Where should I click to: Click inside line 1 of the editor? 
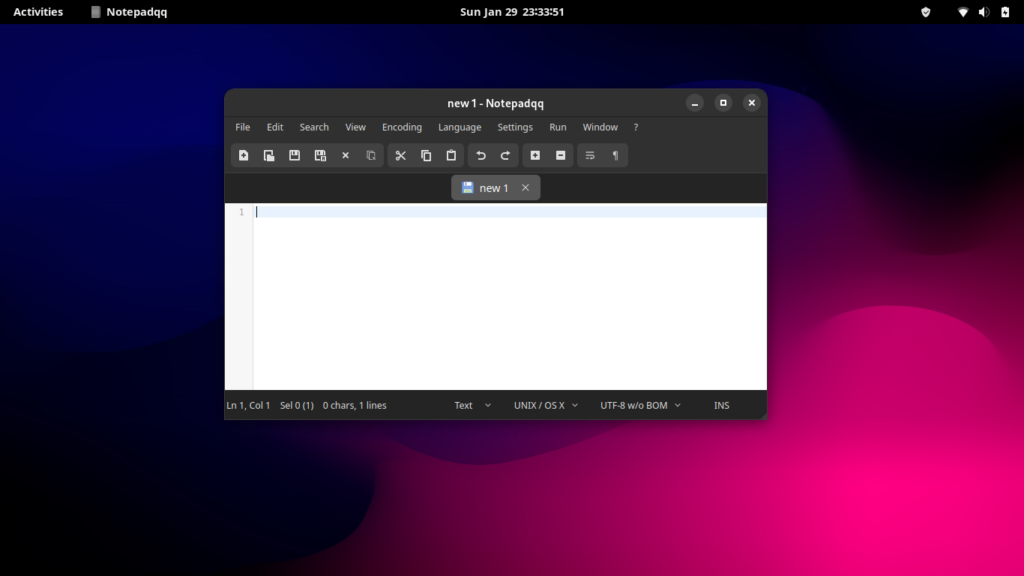click(500, 212)
